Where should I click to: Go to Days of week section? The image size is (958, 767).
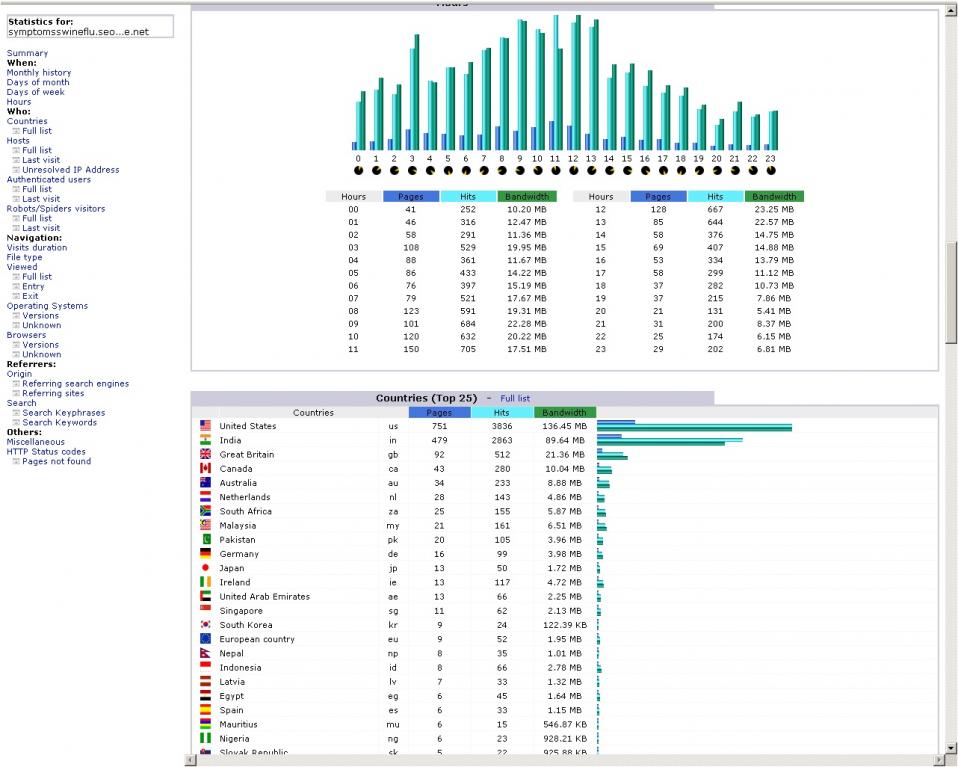click(x=36, y=92)
